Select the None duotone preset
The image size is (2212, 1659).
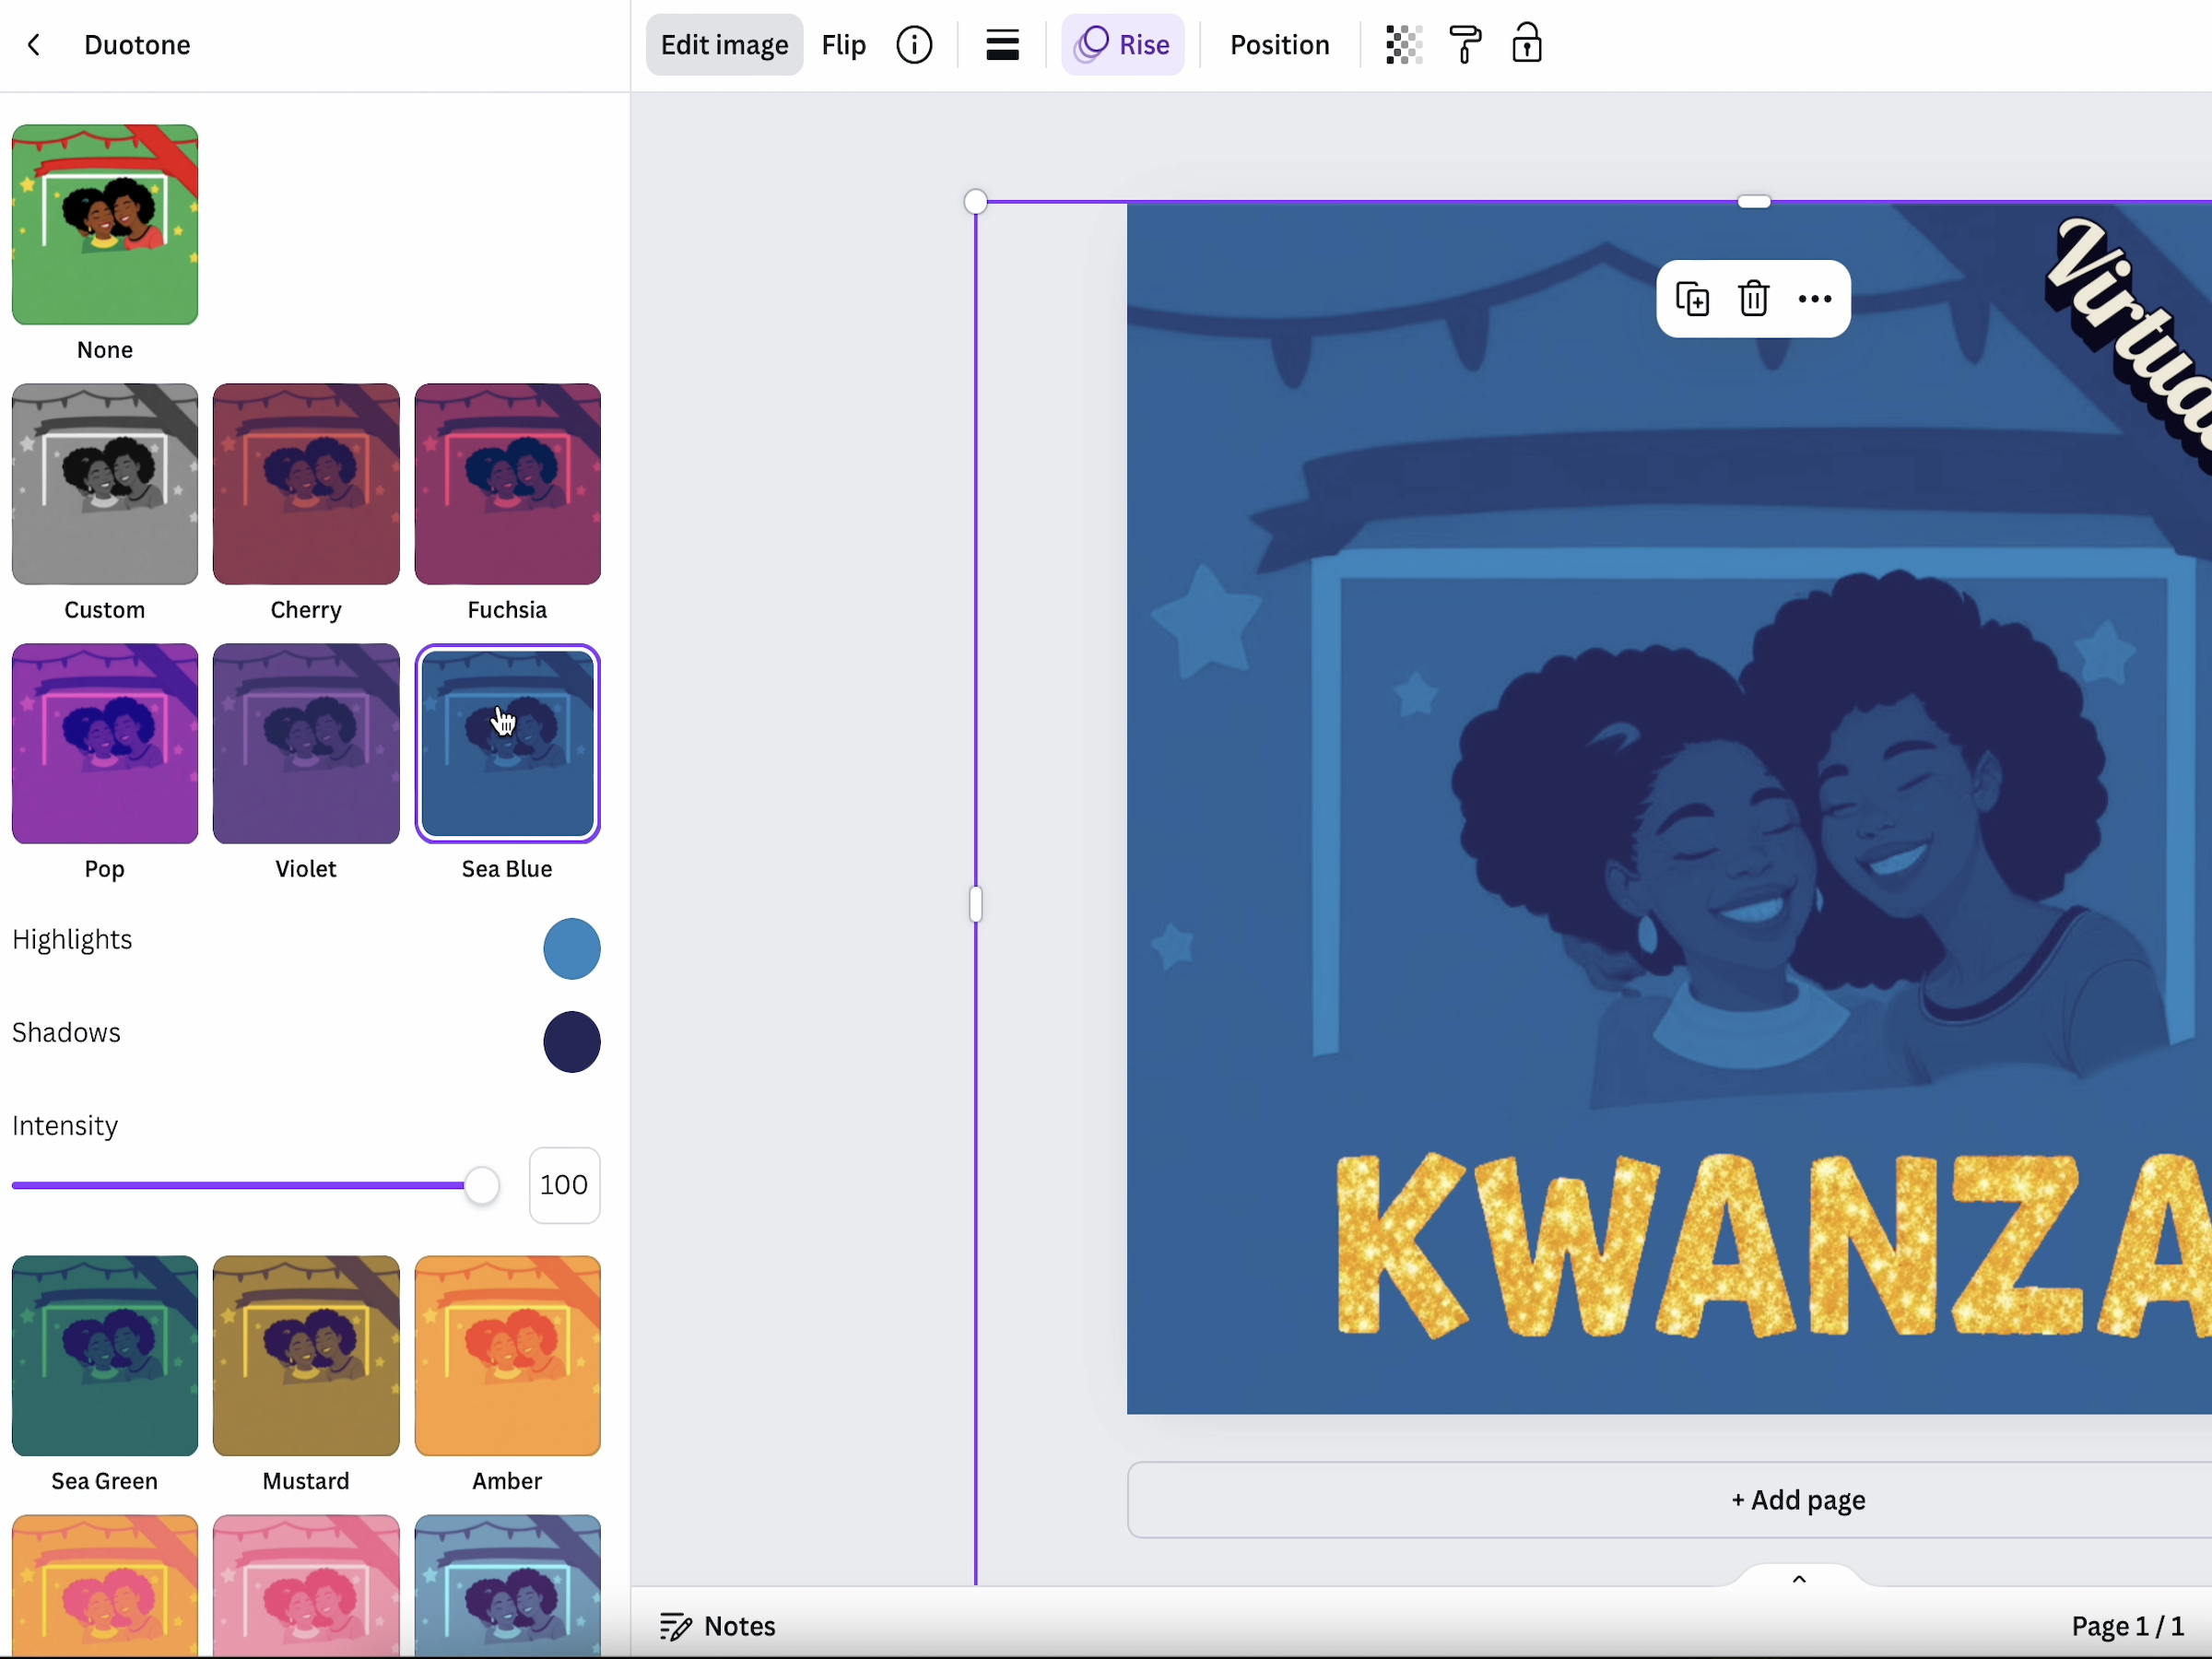tap(105, 225)
